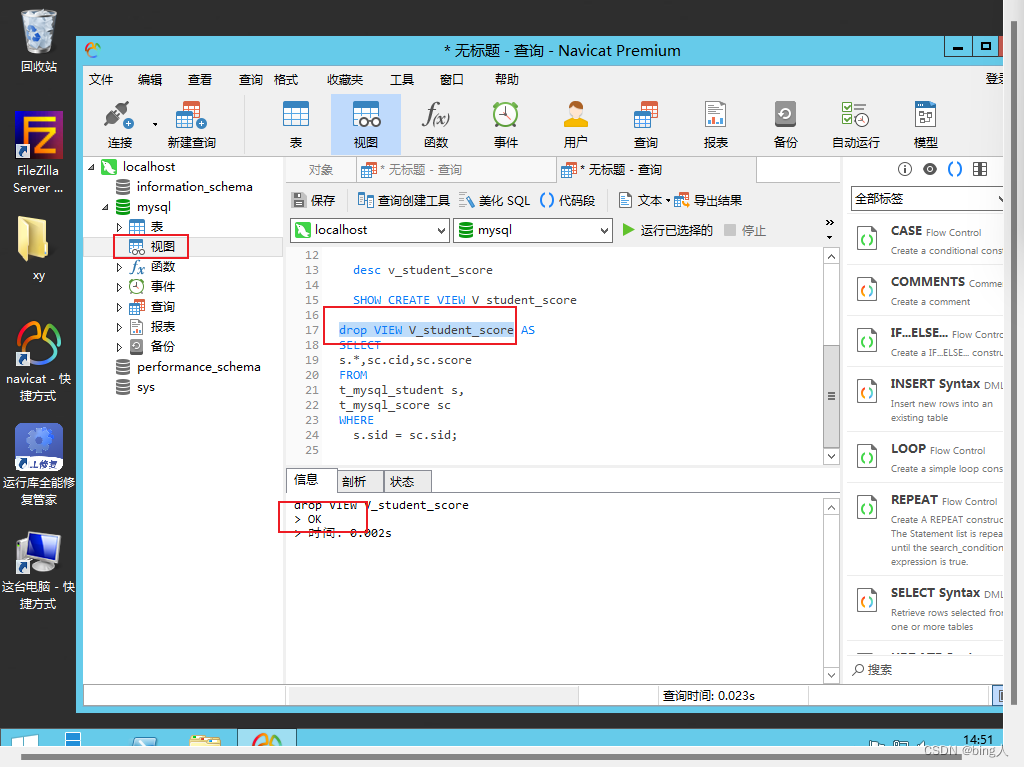Open the localhost connection dropdown

tap(370, 230)
